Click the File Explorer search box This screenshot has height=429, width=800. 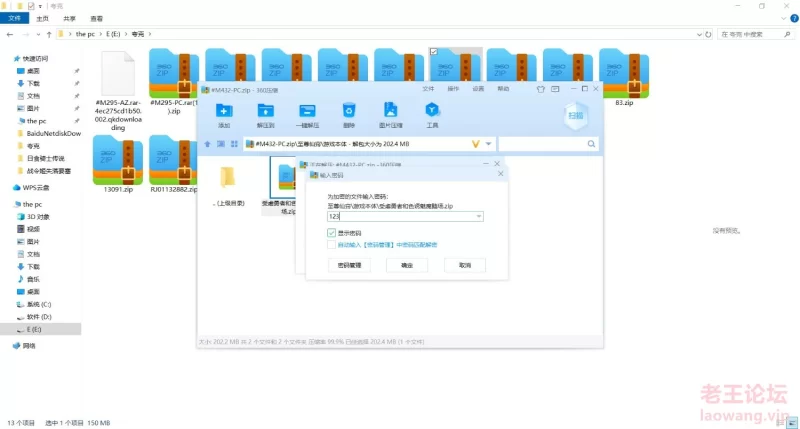[756, 34]
